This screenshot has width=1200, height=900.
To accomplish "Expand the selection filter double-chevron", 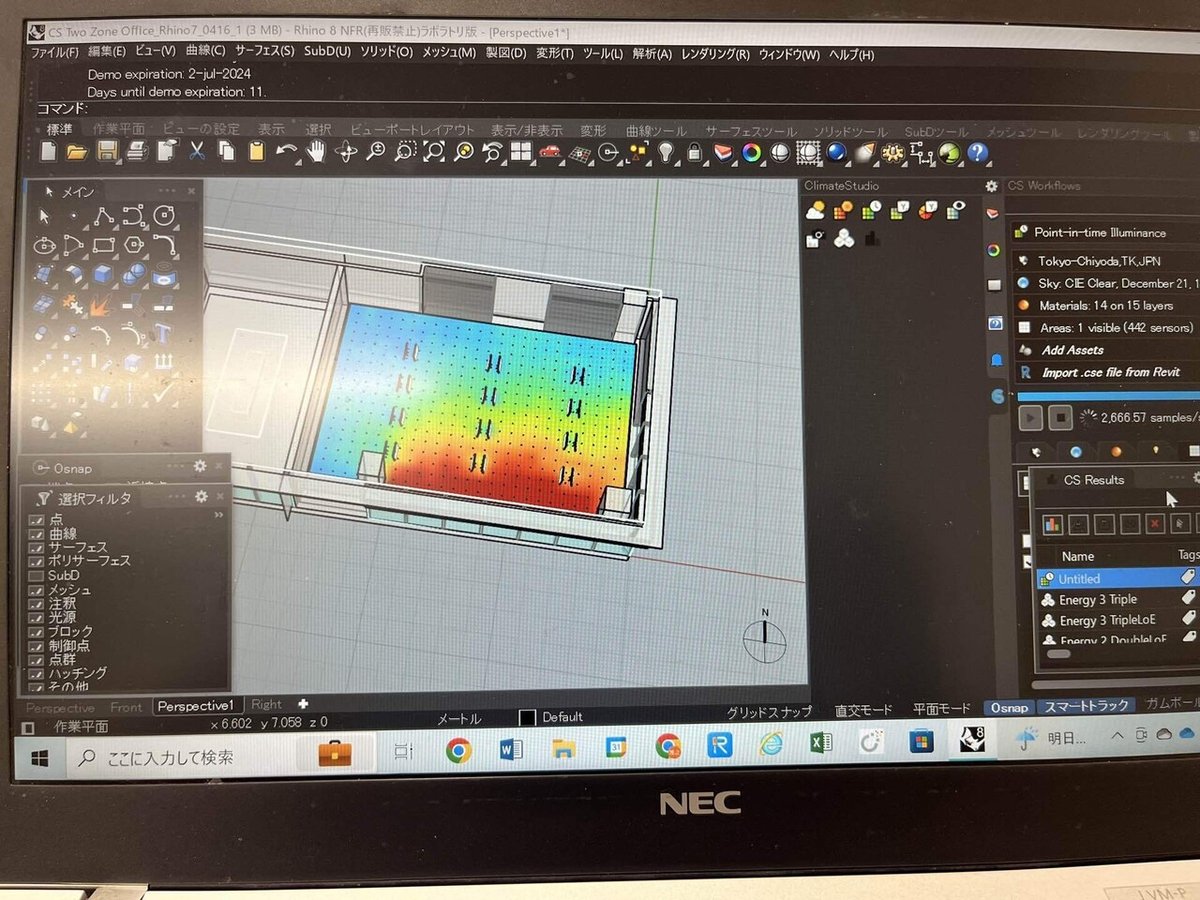I will coord(219,515).
